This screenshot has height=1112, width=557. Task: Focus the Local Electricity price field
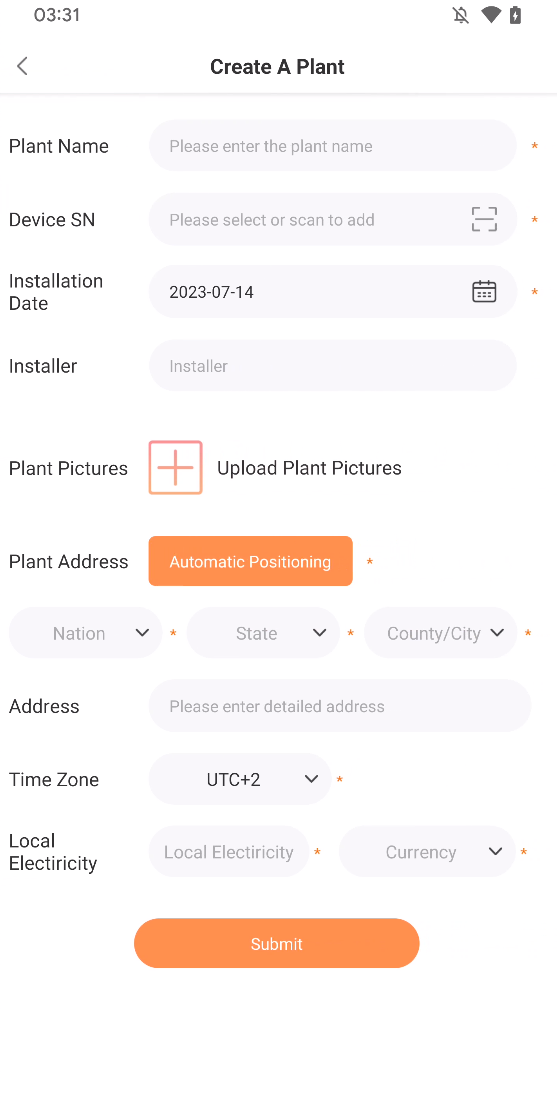click(x=228, y=851)
